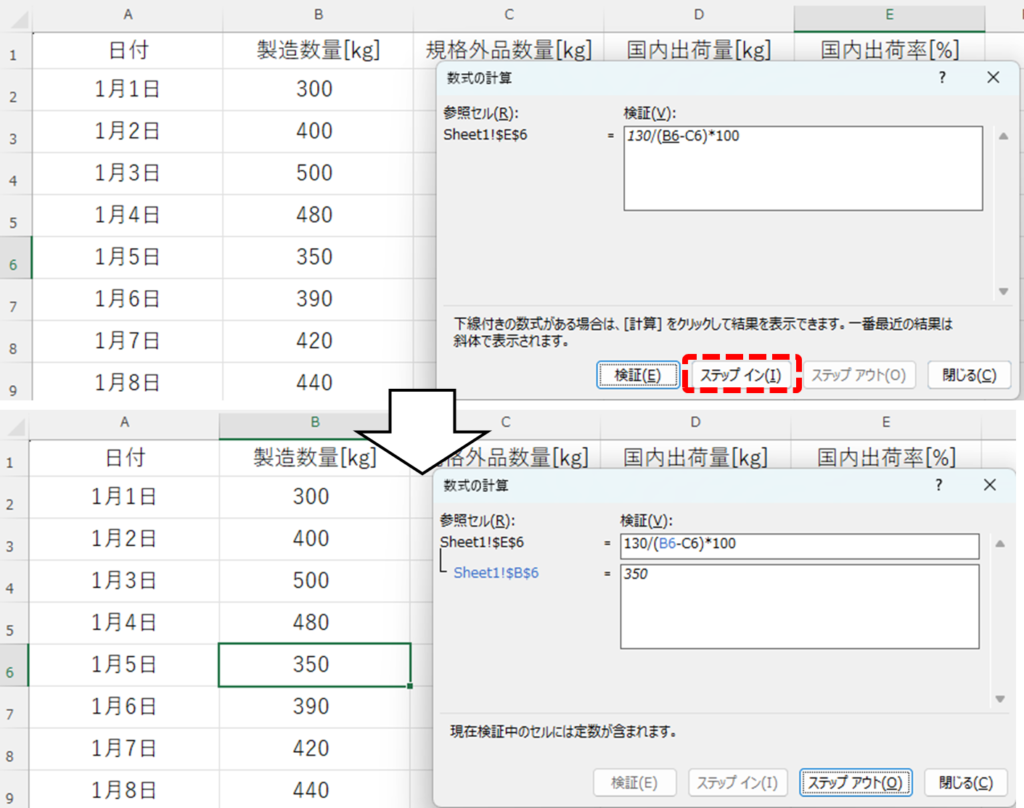1024x808 pixels.
Task: Click 閉じる(C) in the lower formula dialog
Action: pos(966,782)
